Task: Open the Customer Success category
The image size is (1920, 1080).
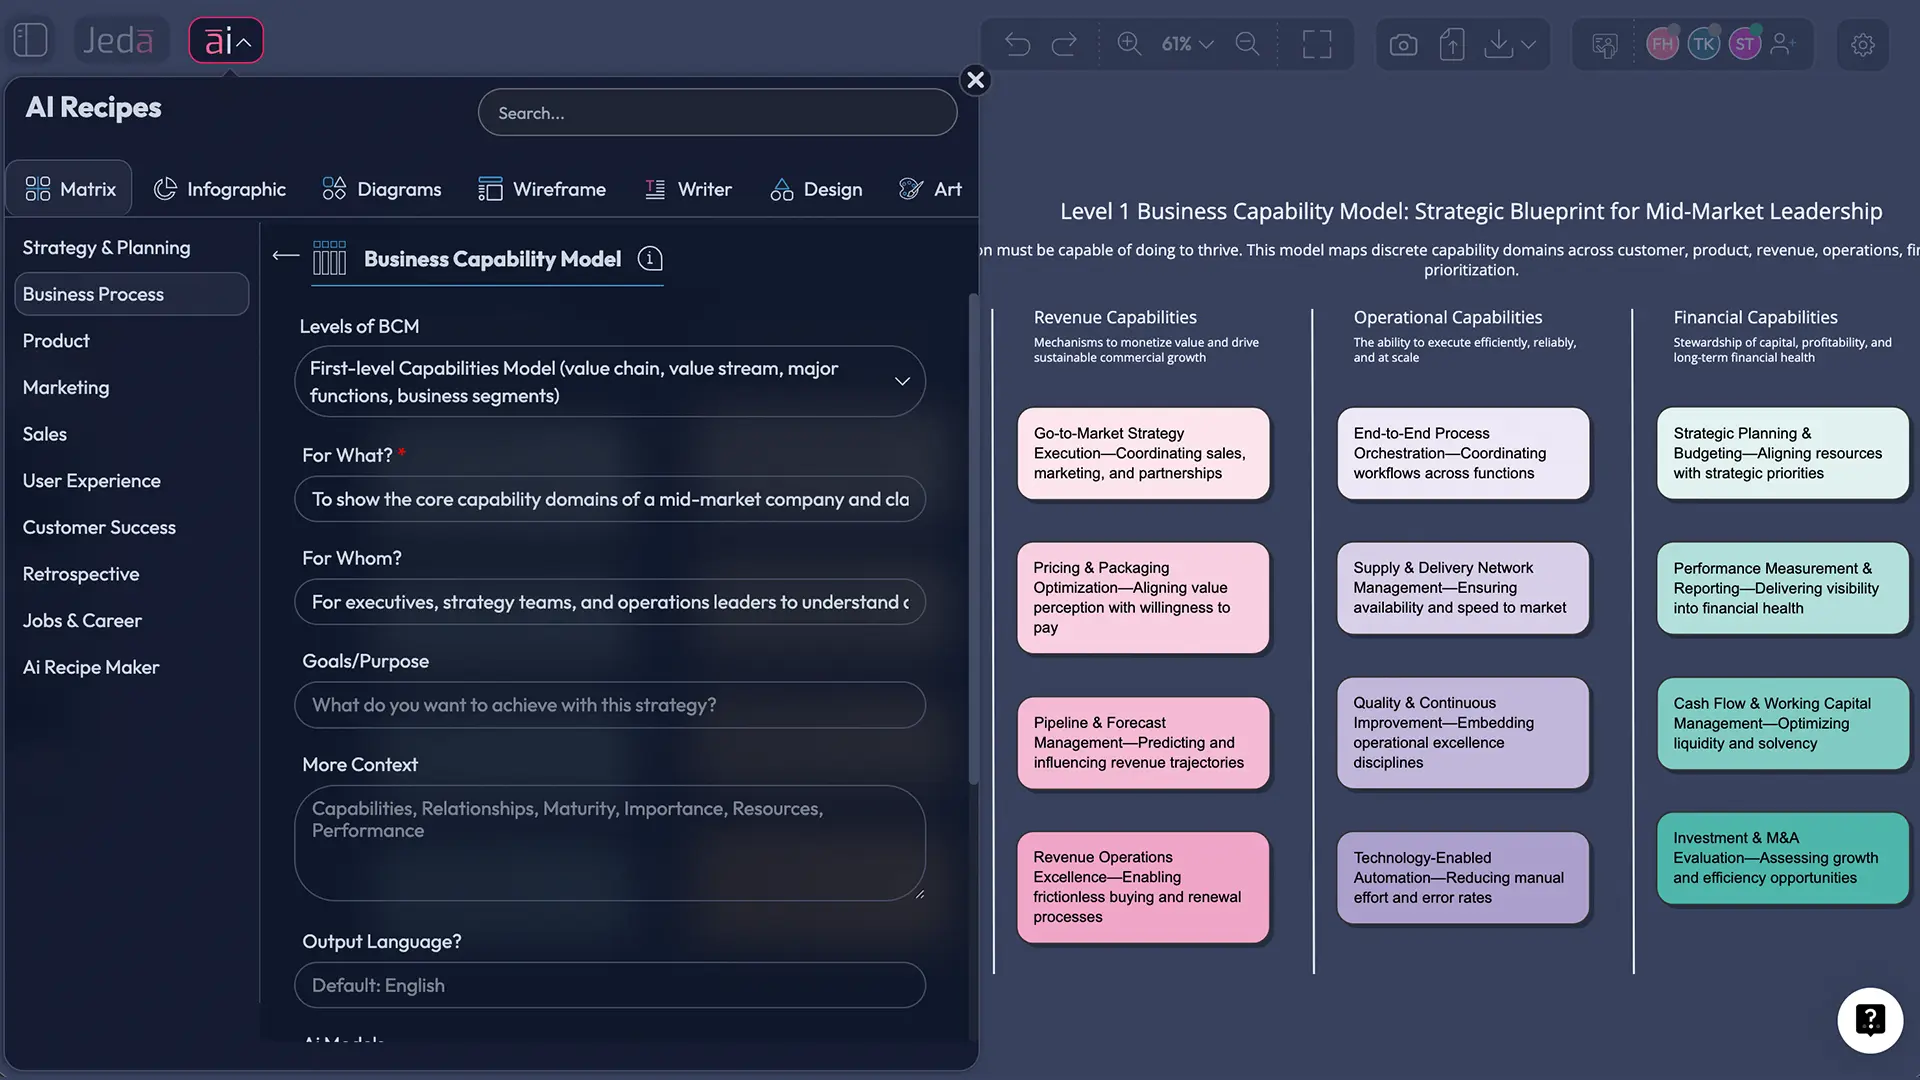Action: 99,527
